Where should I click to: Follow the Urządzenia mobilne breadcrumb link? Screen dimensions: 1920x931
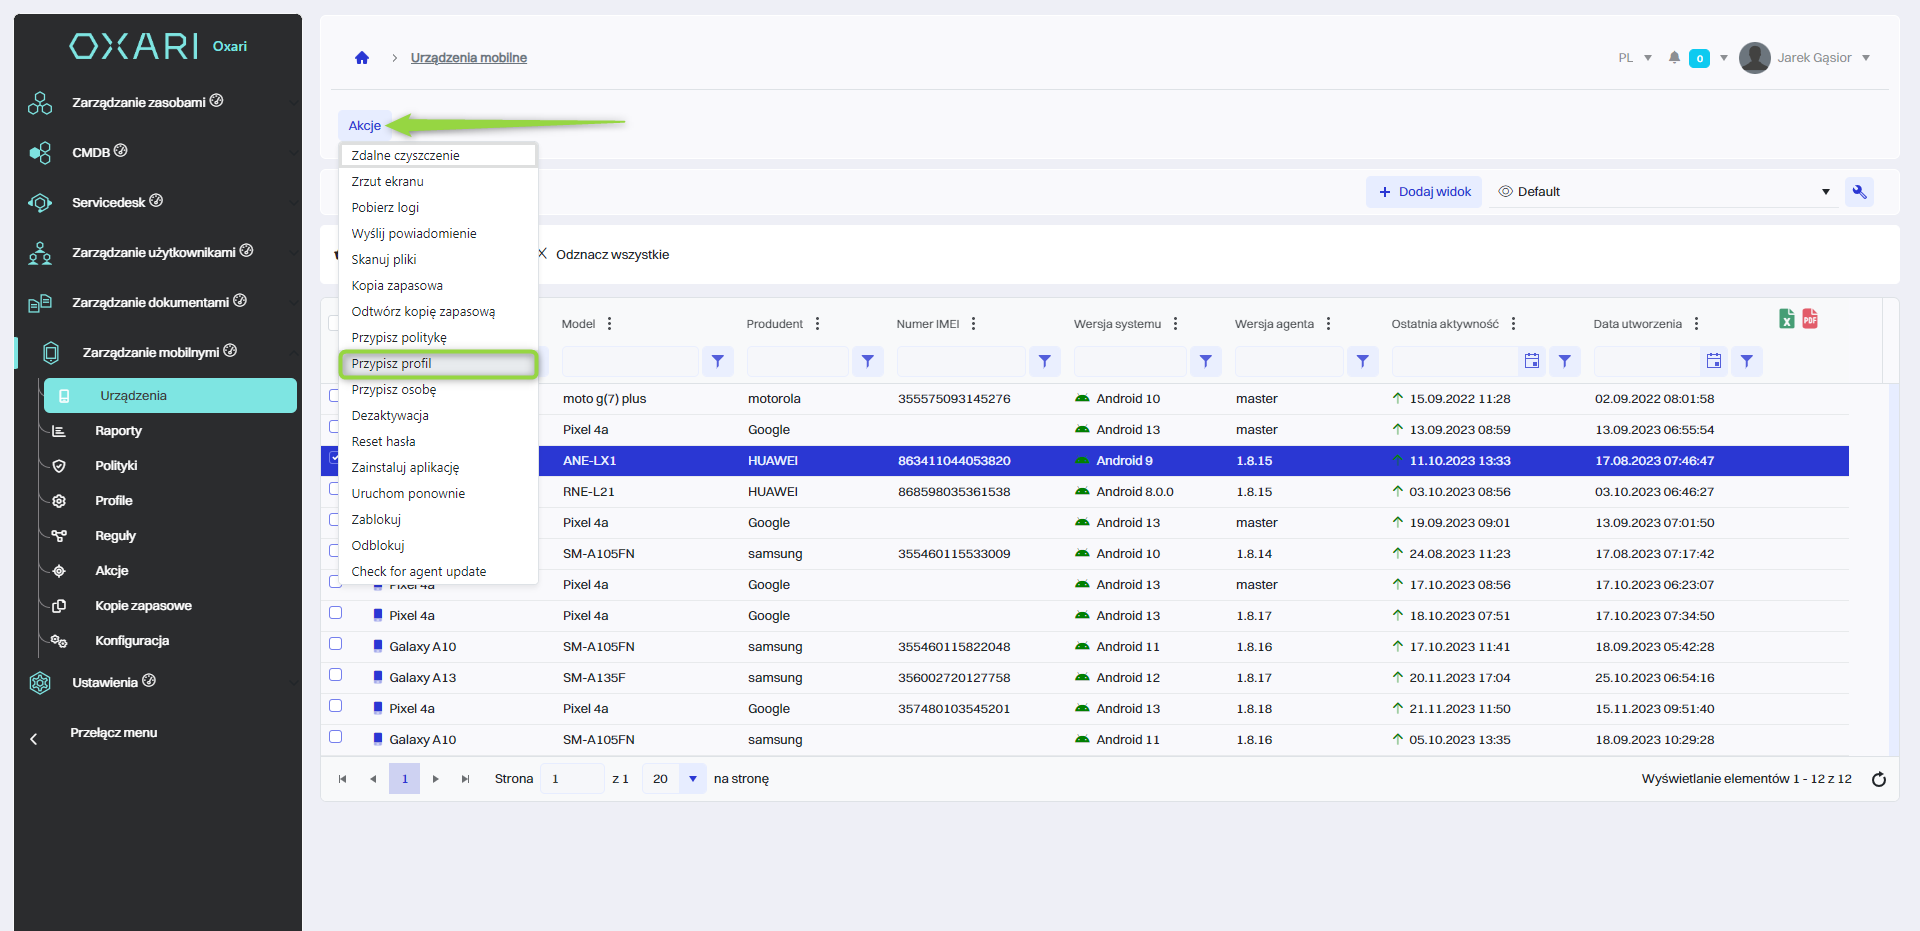point(468,58)
